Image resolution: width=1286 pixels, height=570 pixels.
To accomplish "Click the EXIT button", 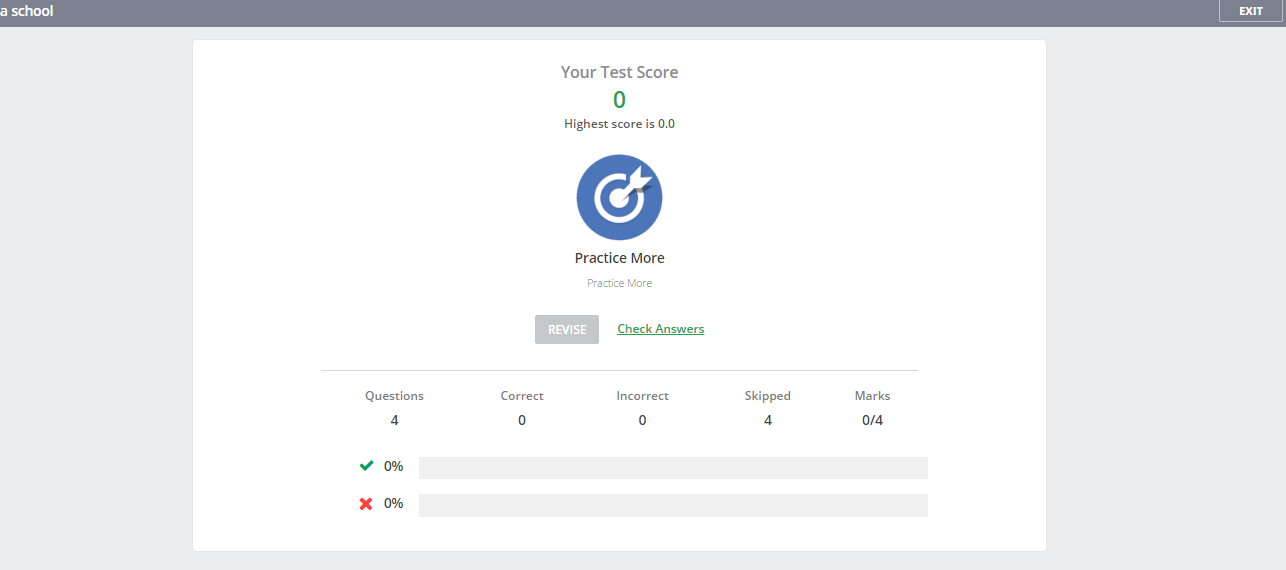I will pos(1251,11).
